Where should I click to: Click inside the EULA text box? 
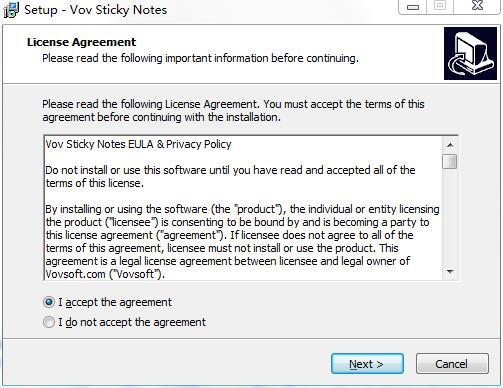point(243,208)
